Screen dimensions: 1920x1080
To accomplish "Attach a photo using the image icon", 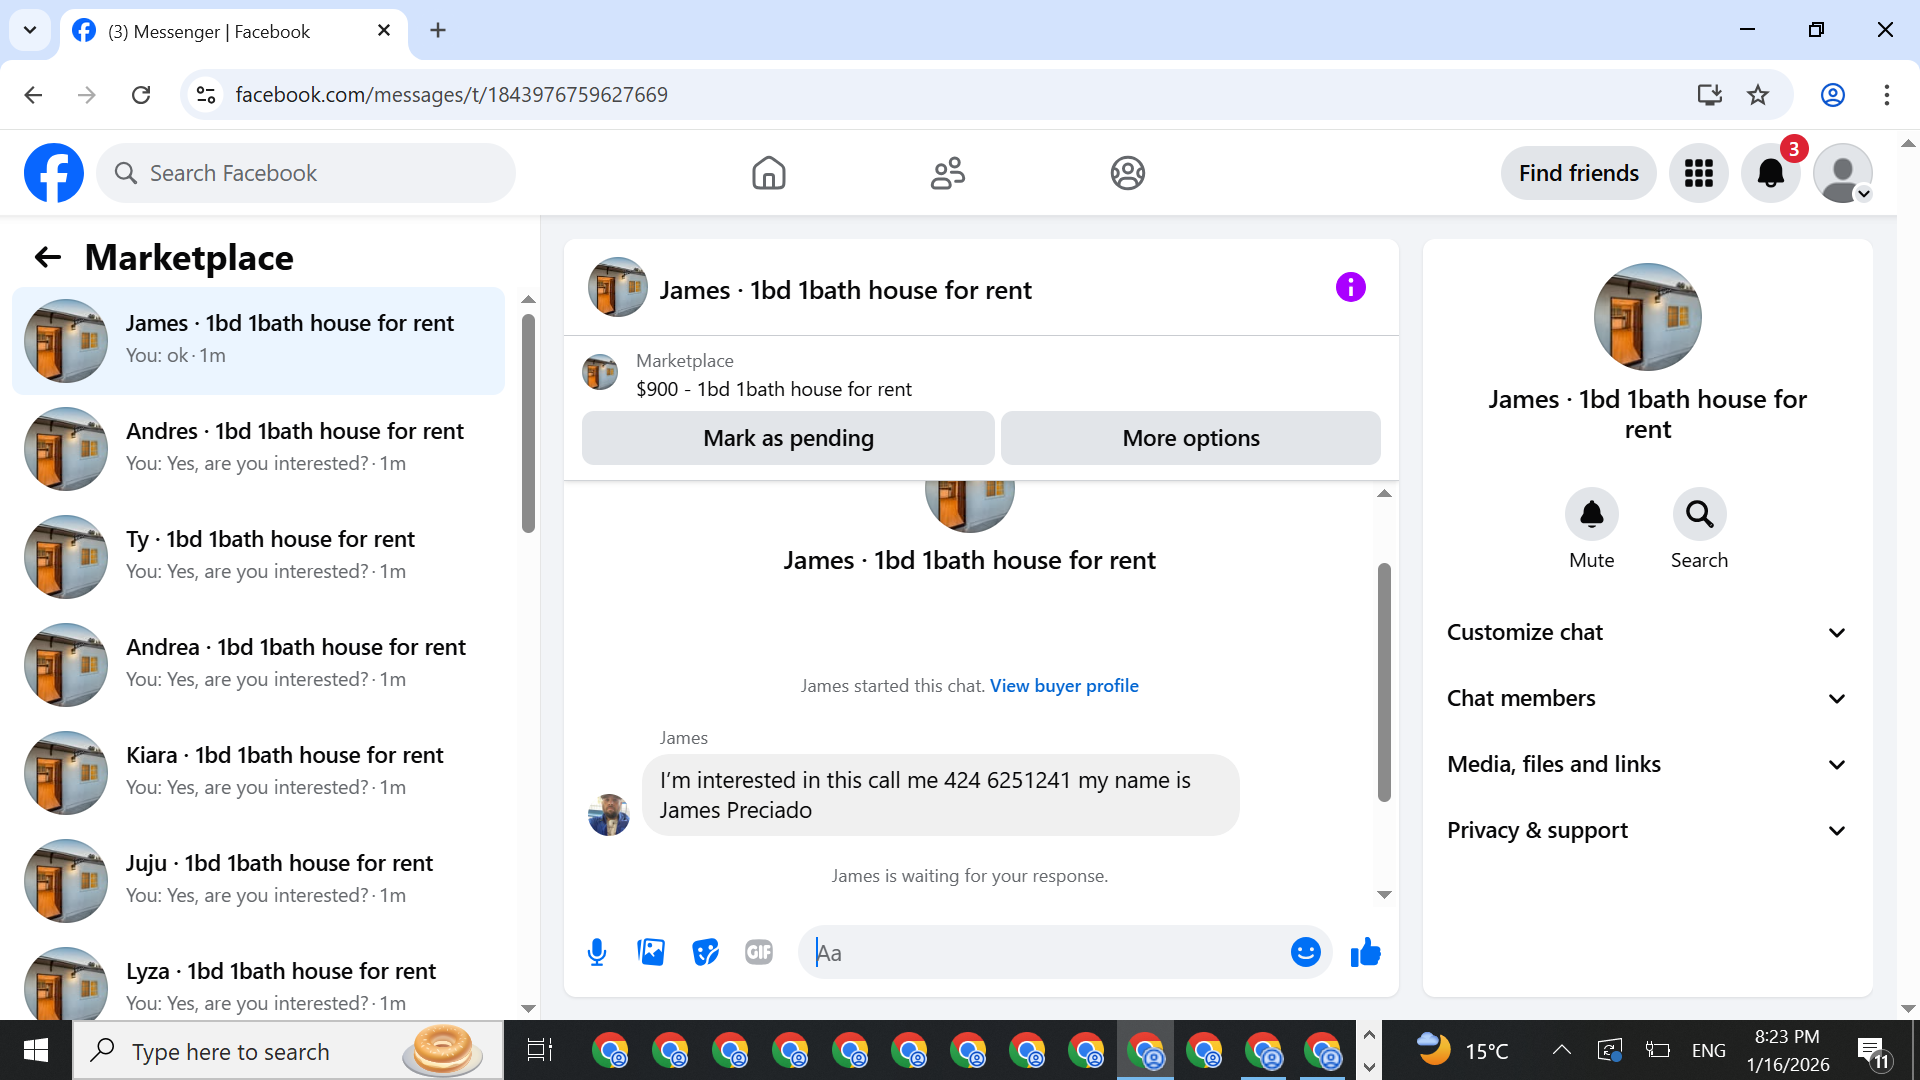I will [x=651, y=952].
